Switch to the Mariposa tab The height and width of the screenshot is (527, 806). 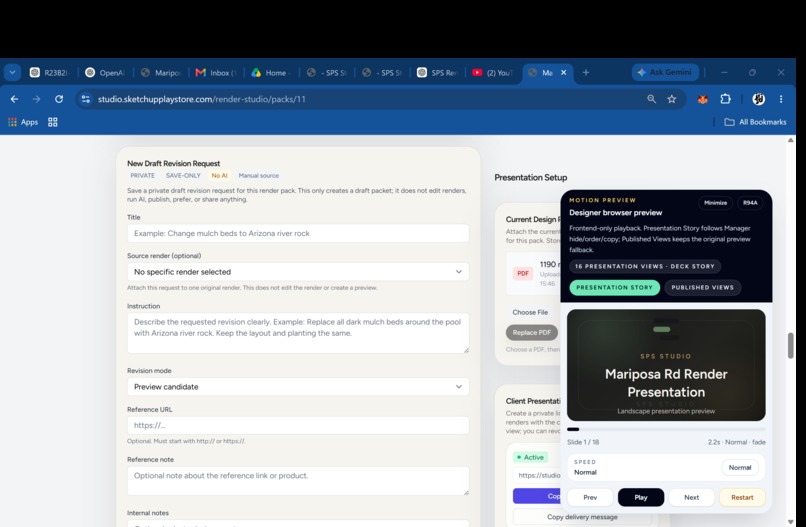tap(161, 72)
